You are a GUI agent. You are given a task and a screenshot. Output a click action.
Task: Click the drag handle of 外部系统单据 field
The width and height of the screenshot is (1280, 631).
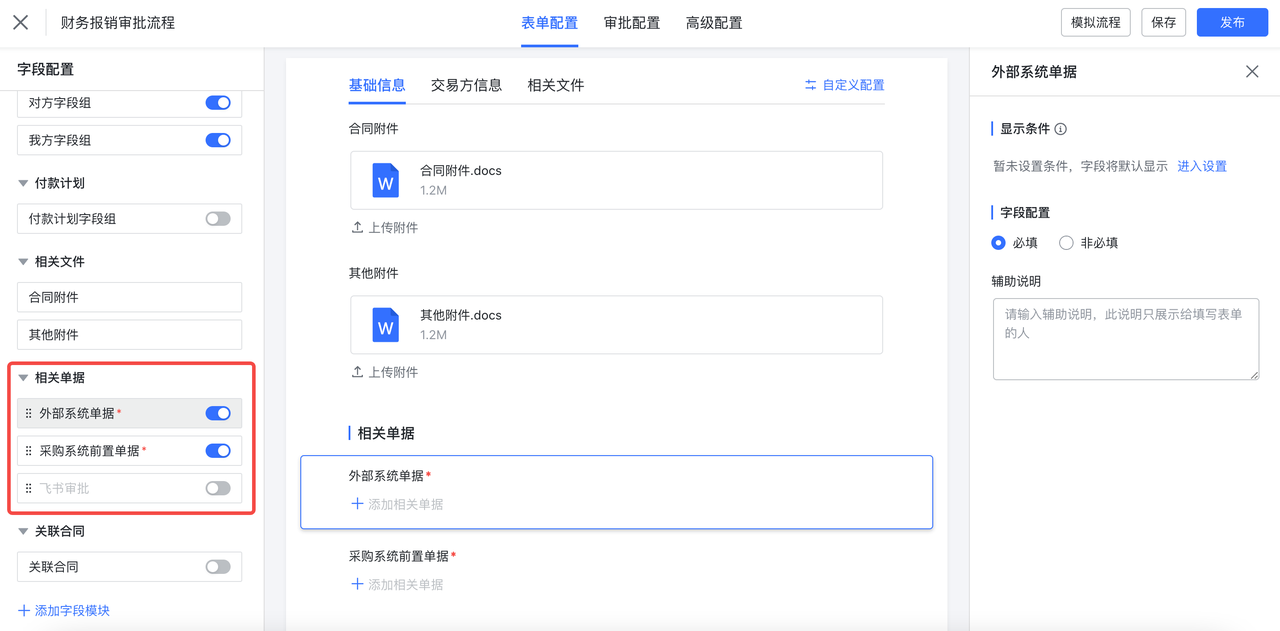click(29, 414)
